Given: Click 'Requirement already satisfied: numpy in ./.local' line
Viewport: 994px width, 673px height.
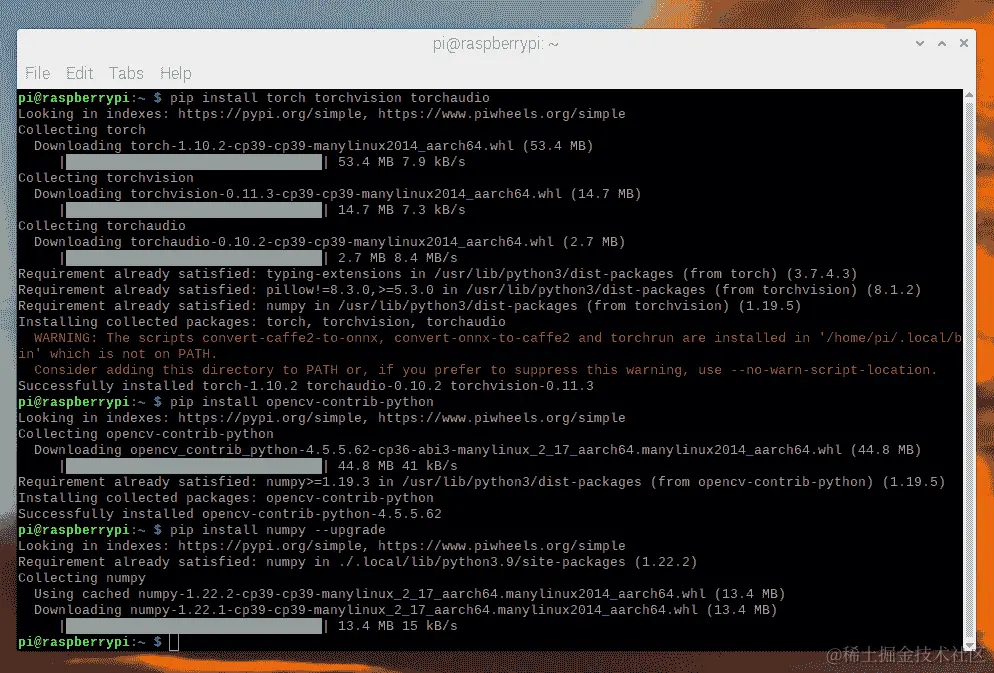Looking at the screenshot, I should coord(358,562).
